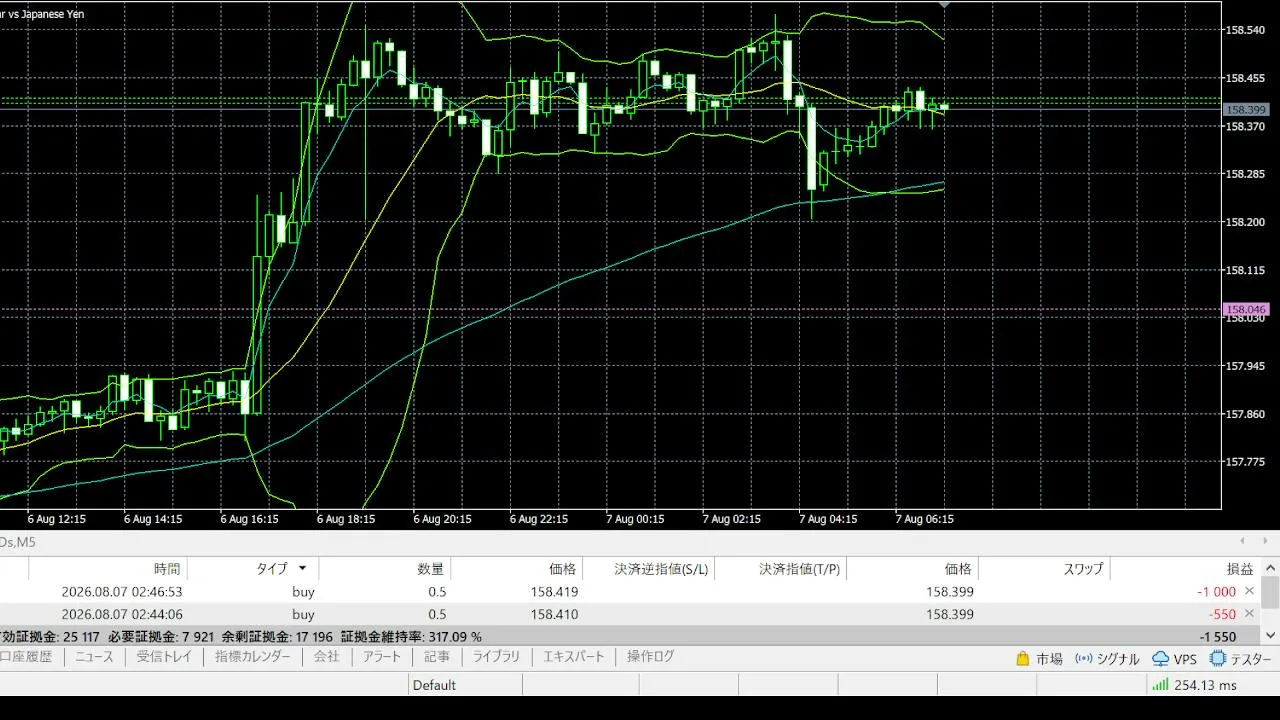Open the アラート tab
Image resolution: width=1280 pixels, height=720 pixels.
point(382,657)
